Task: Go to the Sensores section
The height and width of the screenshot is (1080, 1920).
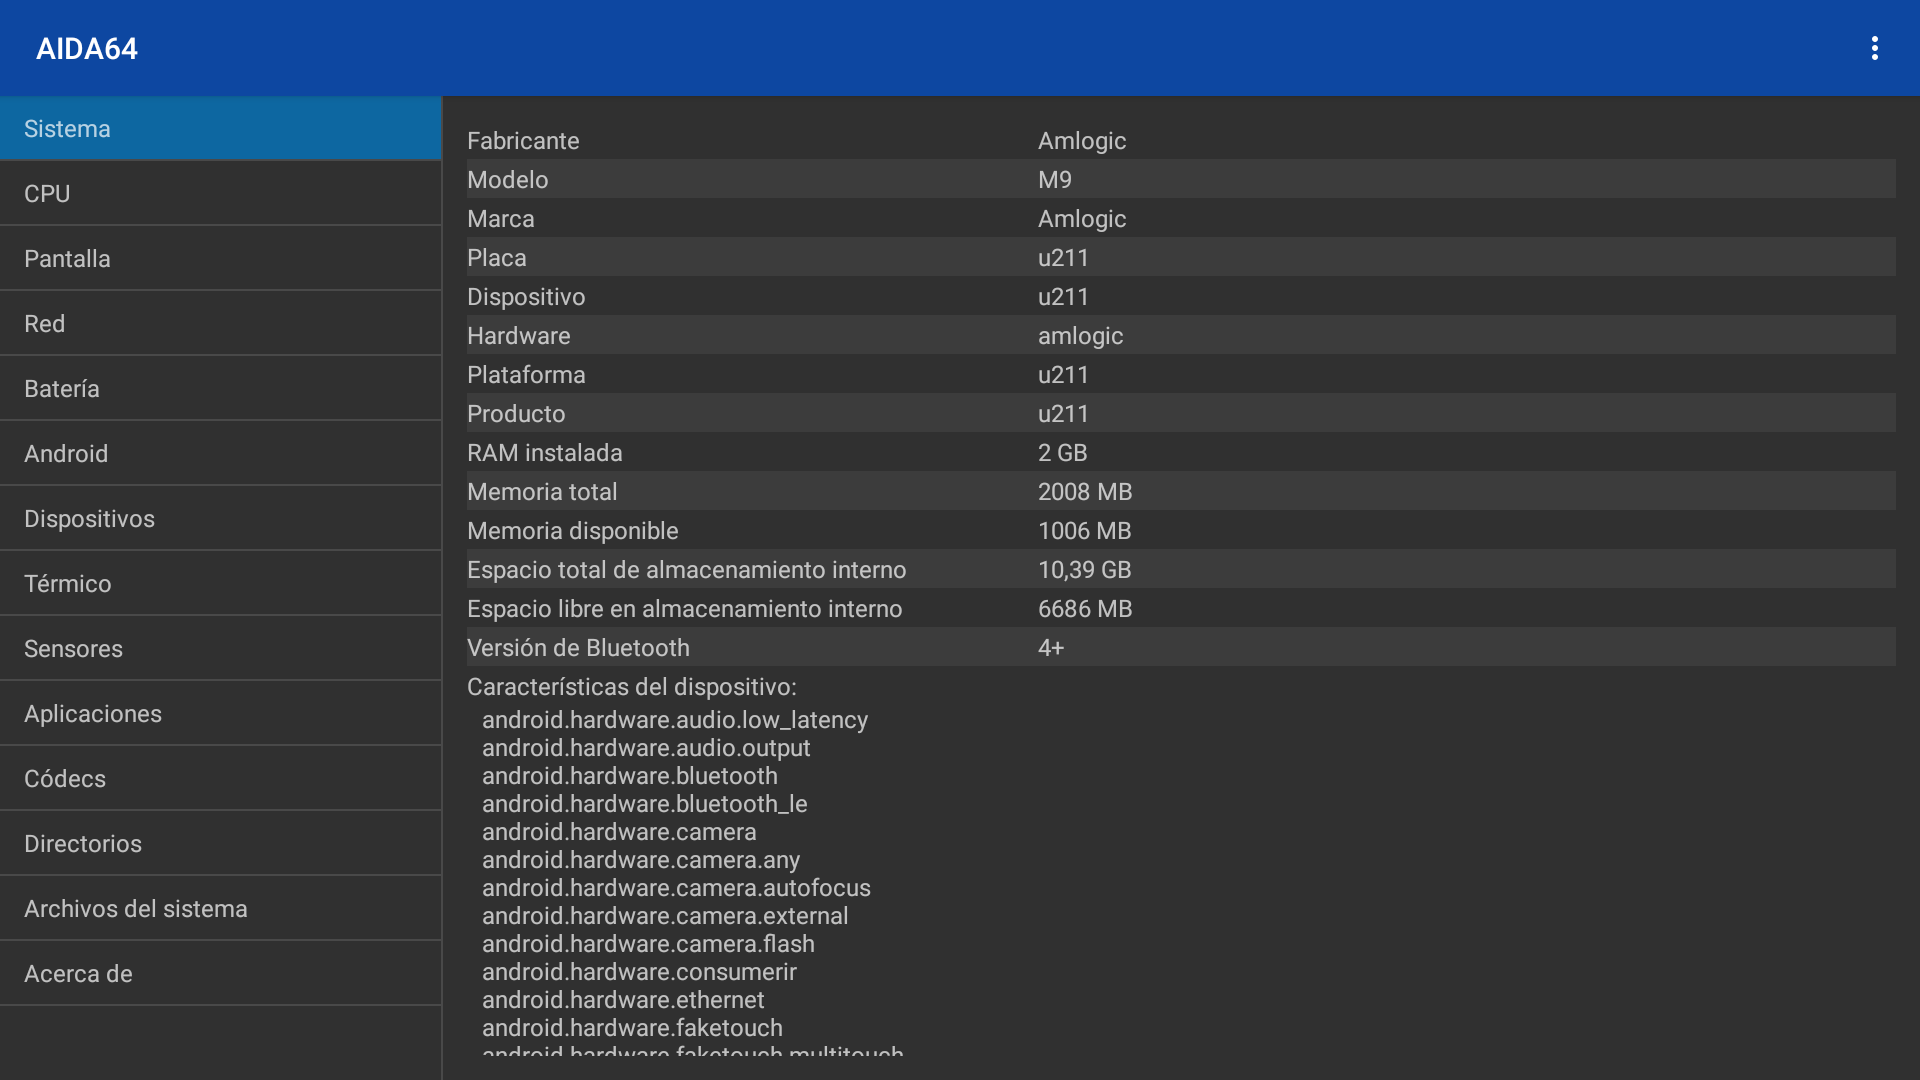Action: point(220,649)
